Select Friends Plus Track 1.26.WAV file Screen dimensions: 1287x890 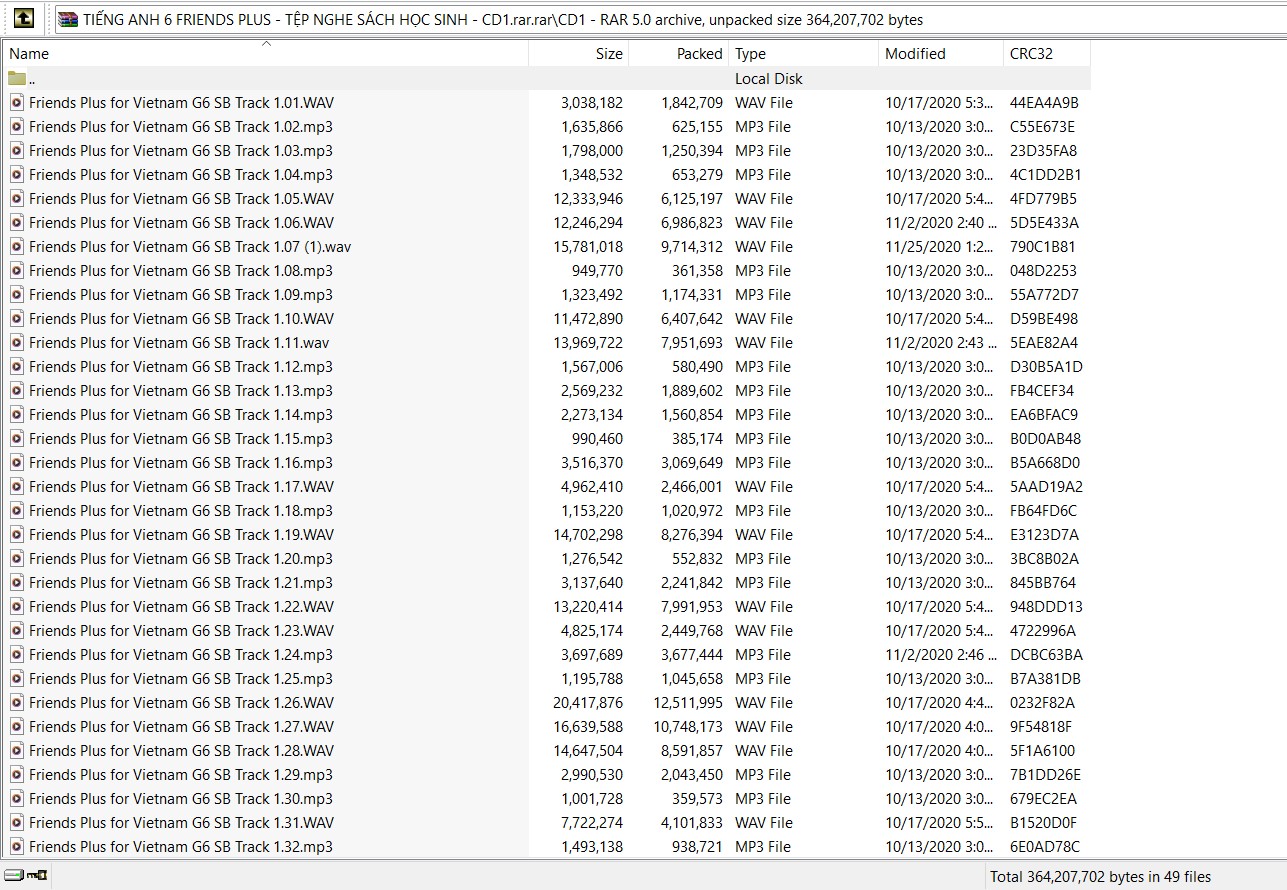pyautogui.click(x=181, y=702)
